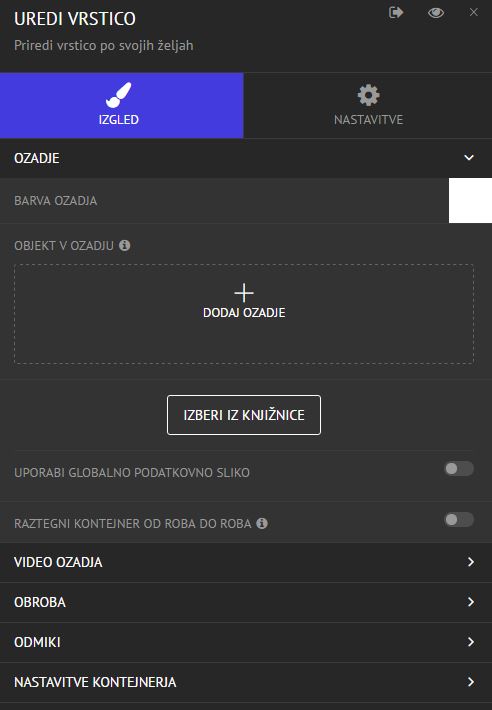Select the Izgled tab
The image size is (492, 710).
122,106
